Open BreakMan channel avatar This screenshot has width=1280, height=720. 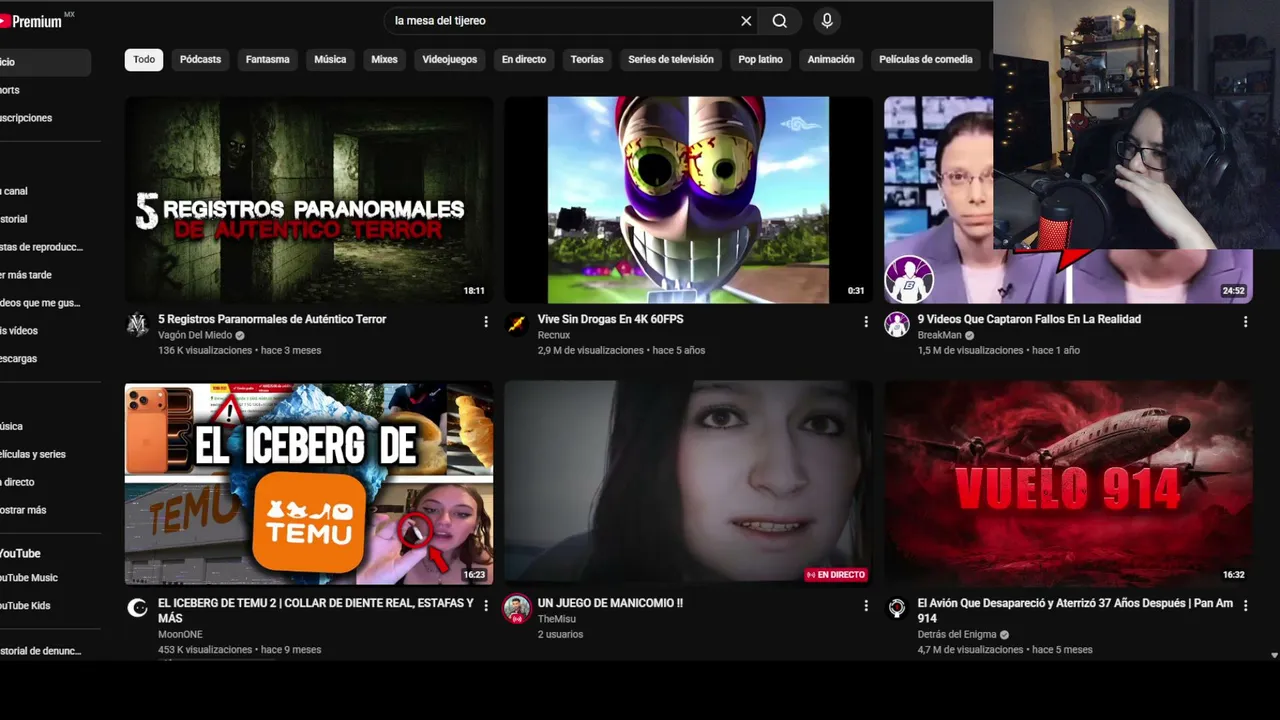(897, 324)
